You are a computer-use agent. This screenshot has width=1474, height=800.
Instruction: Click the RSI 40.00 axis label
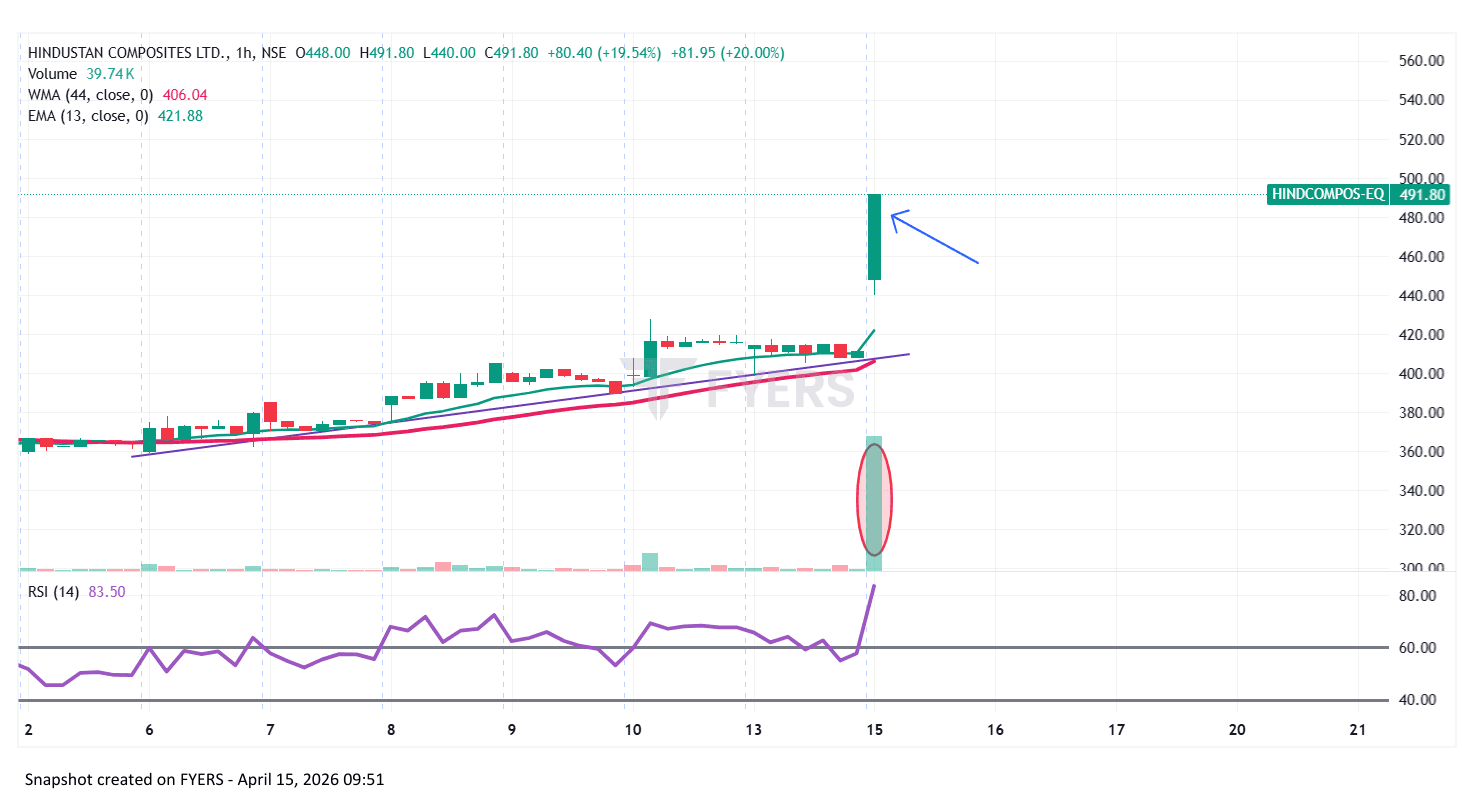(1417, 700)
